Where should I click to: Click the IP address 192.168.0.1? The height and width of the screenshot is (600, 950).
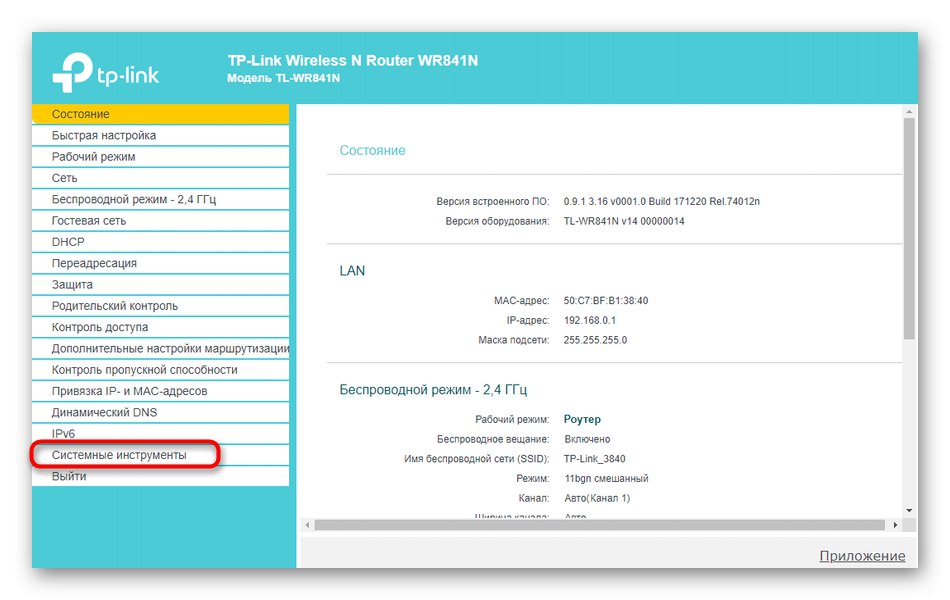[x=590, y=320]
